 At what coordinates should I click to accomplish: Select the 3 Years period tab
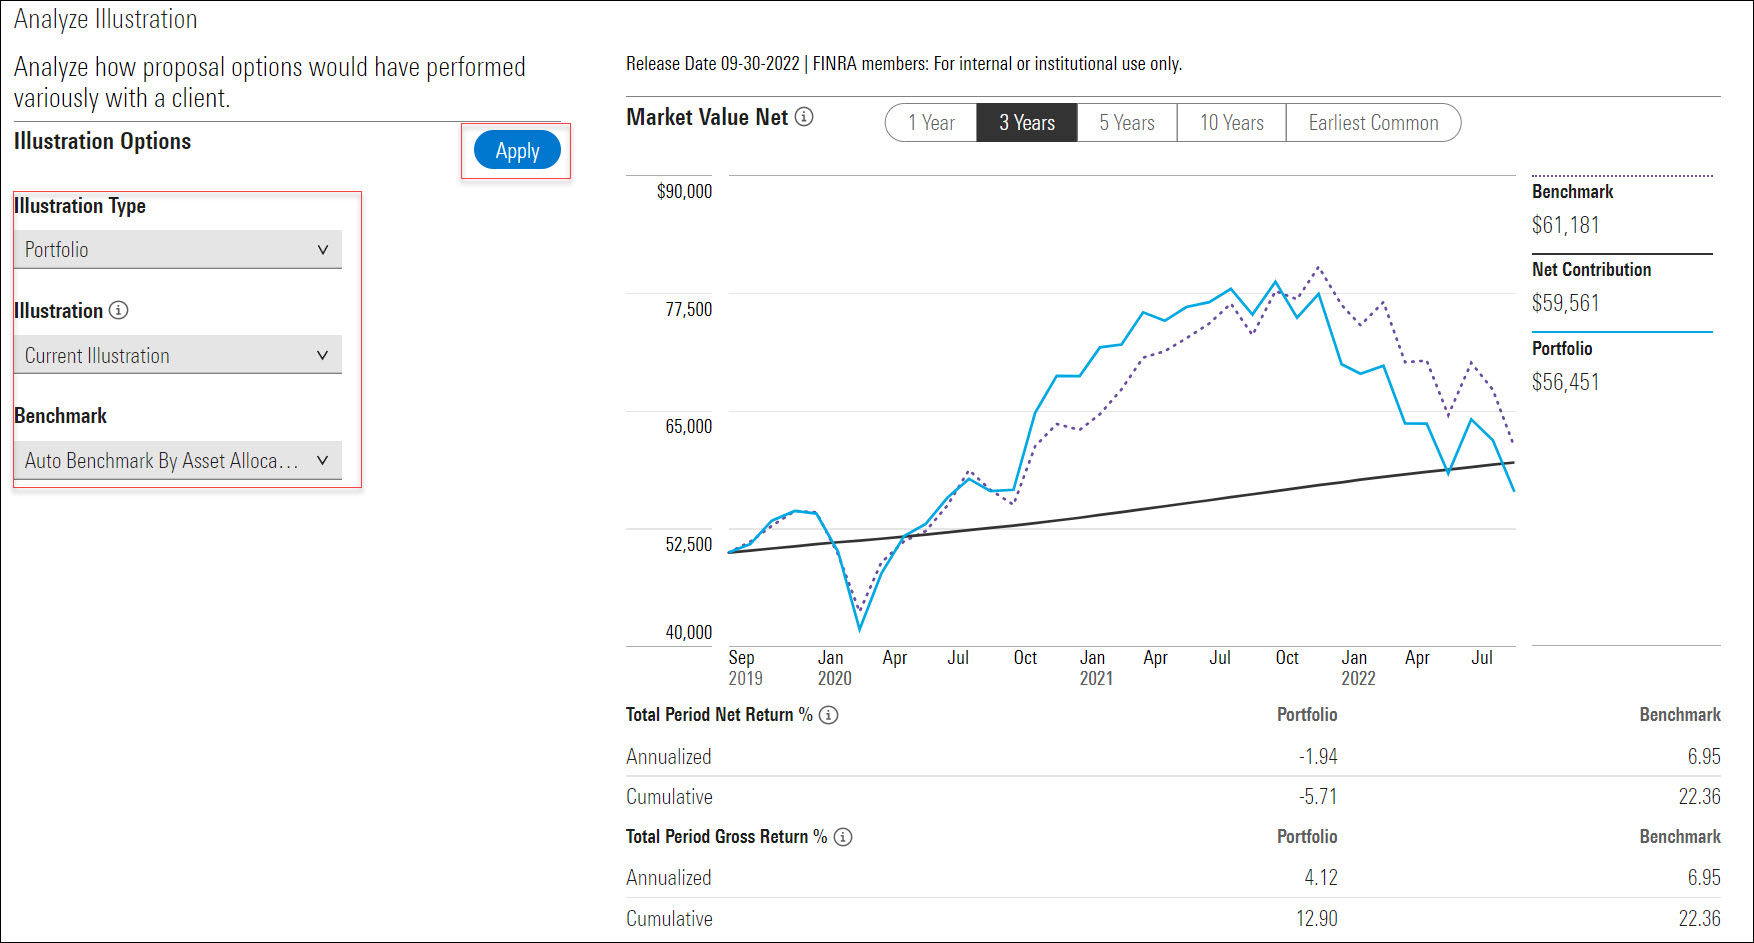[x=1027, y=123]
